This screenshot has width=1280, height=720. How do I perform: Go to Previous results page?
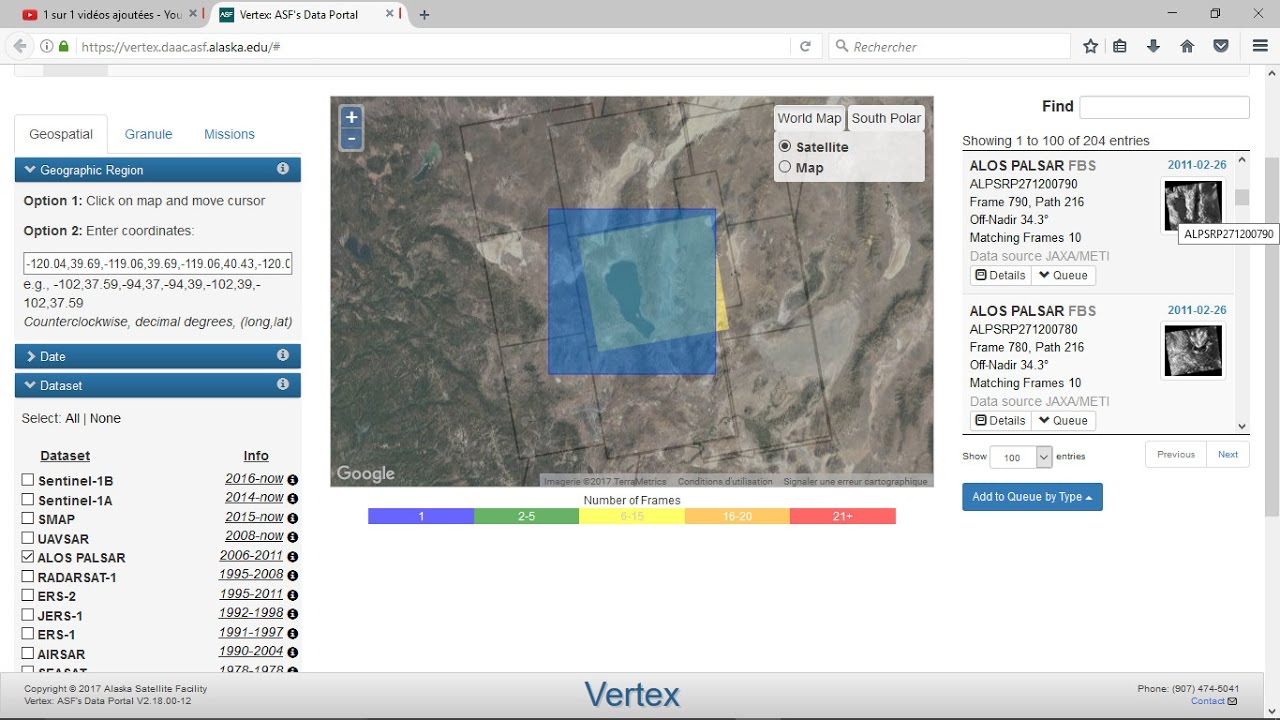pos(1176,455)
